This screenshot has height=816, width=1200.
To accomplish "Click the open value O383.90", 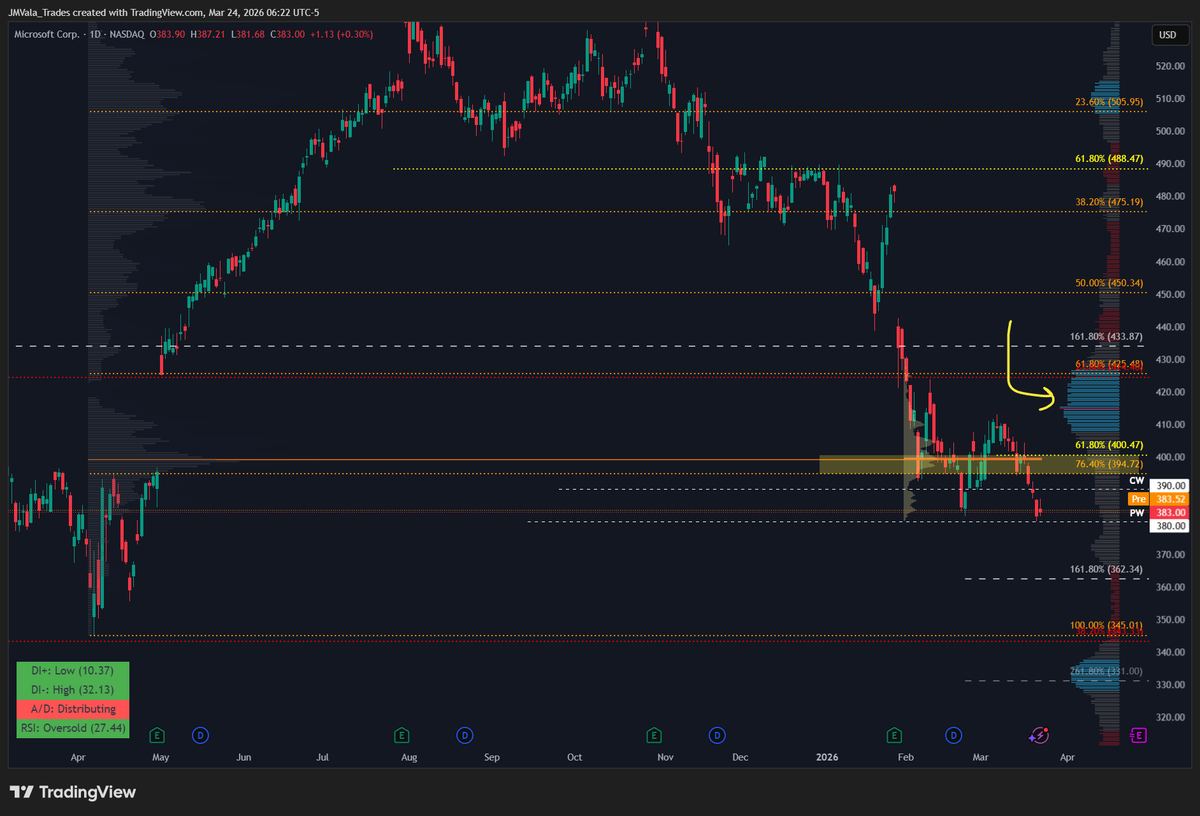I will [x=168, y=35].
